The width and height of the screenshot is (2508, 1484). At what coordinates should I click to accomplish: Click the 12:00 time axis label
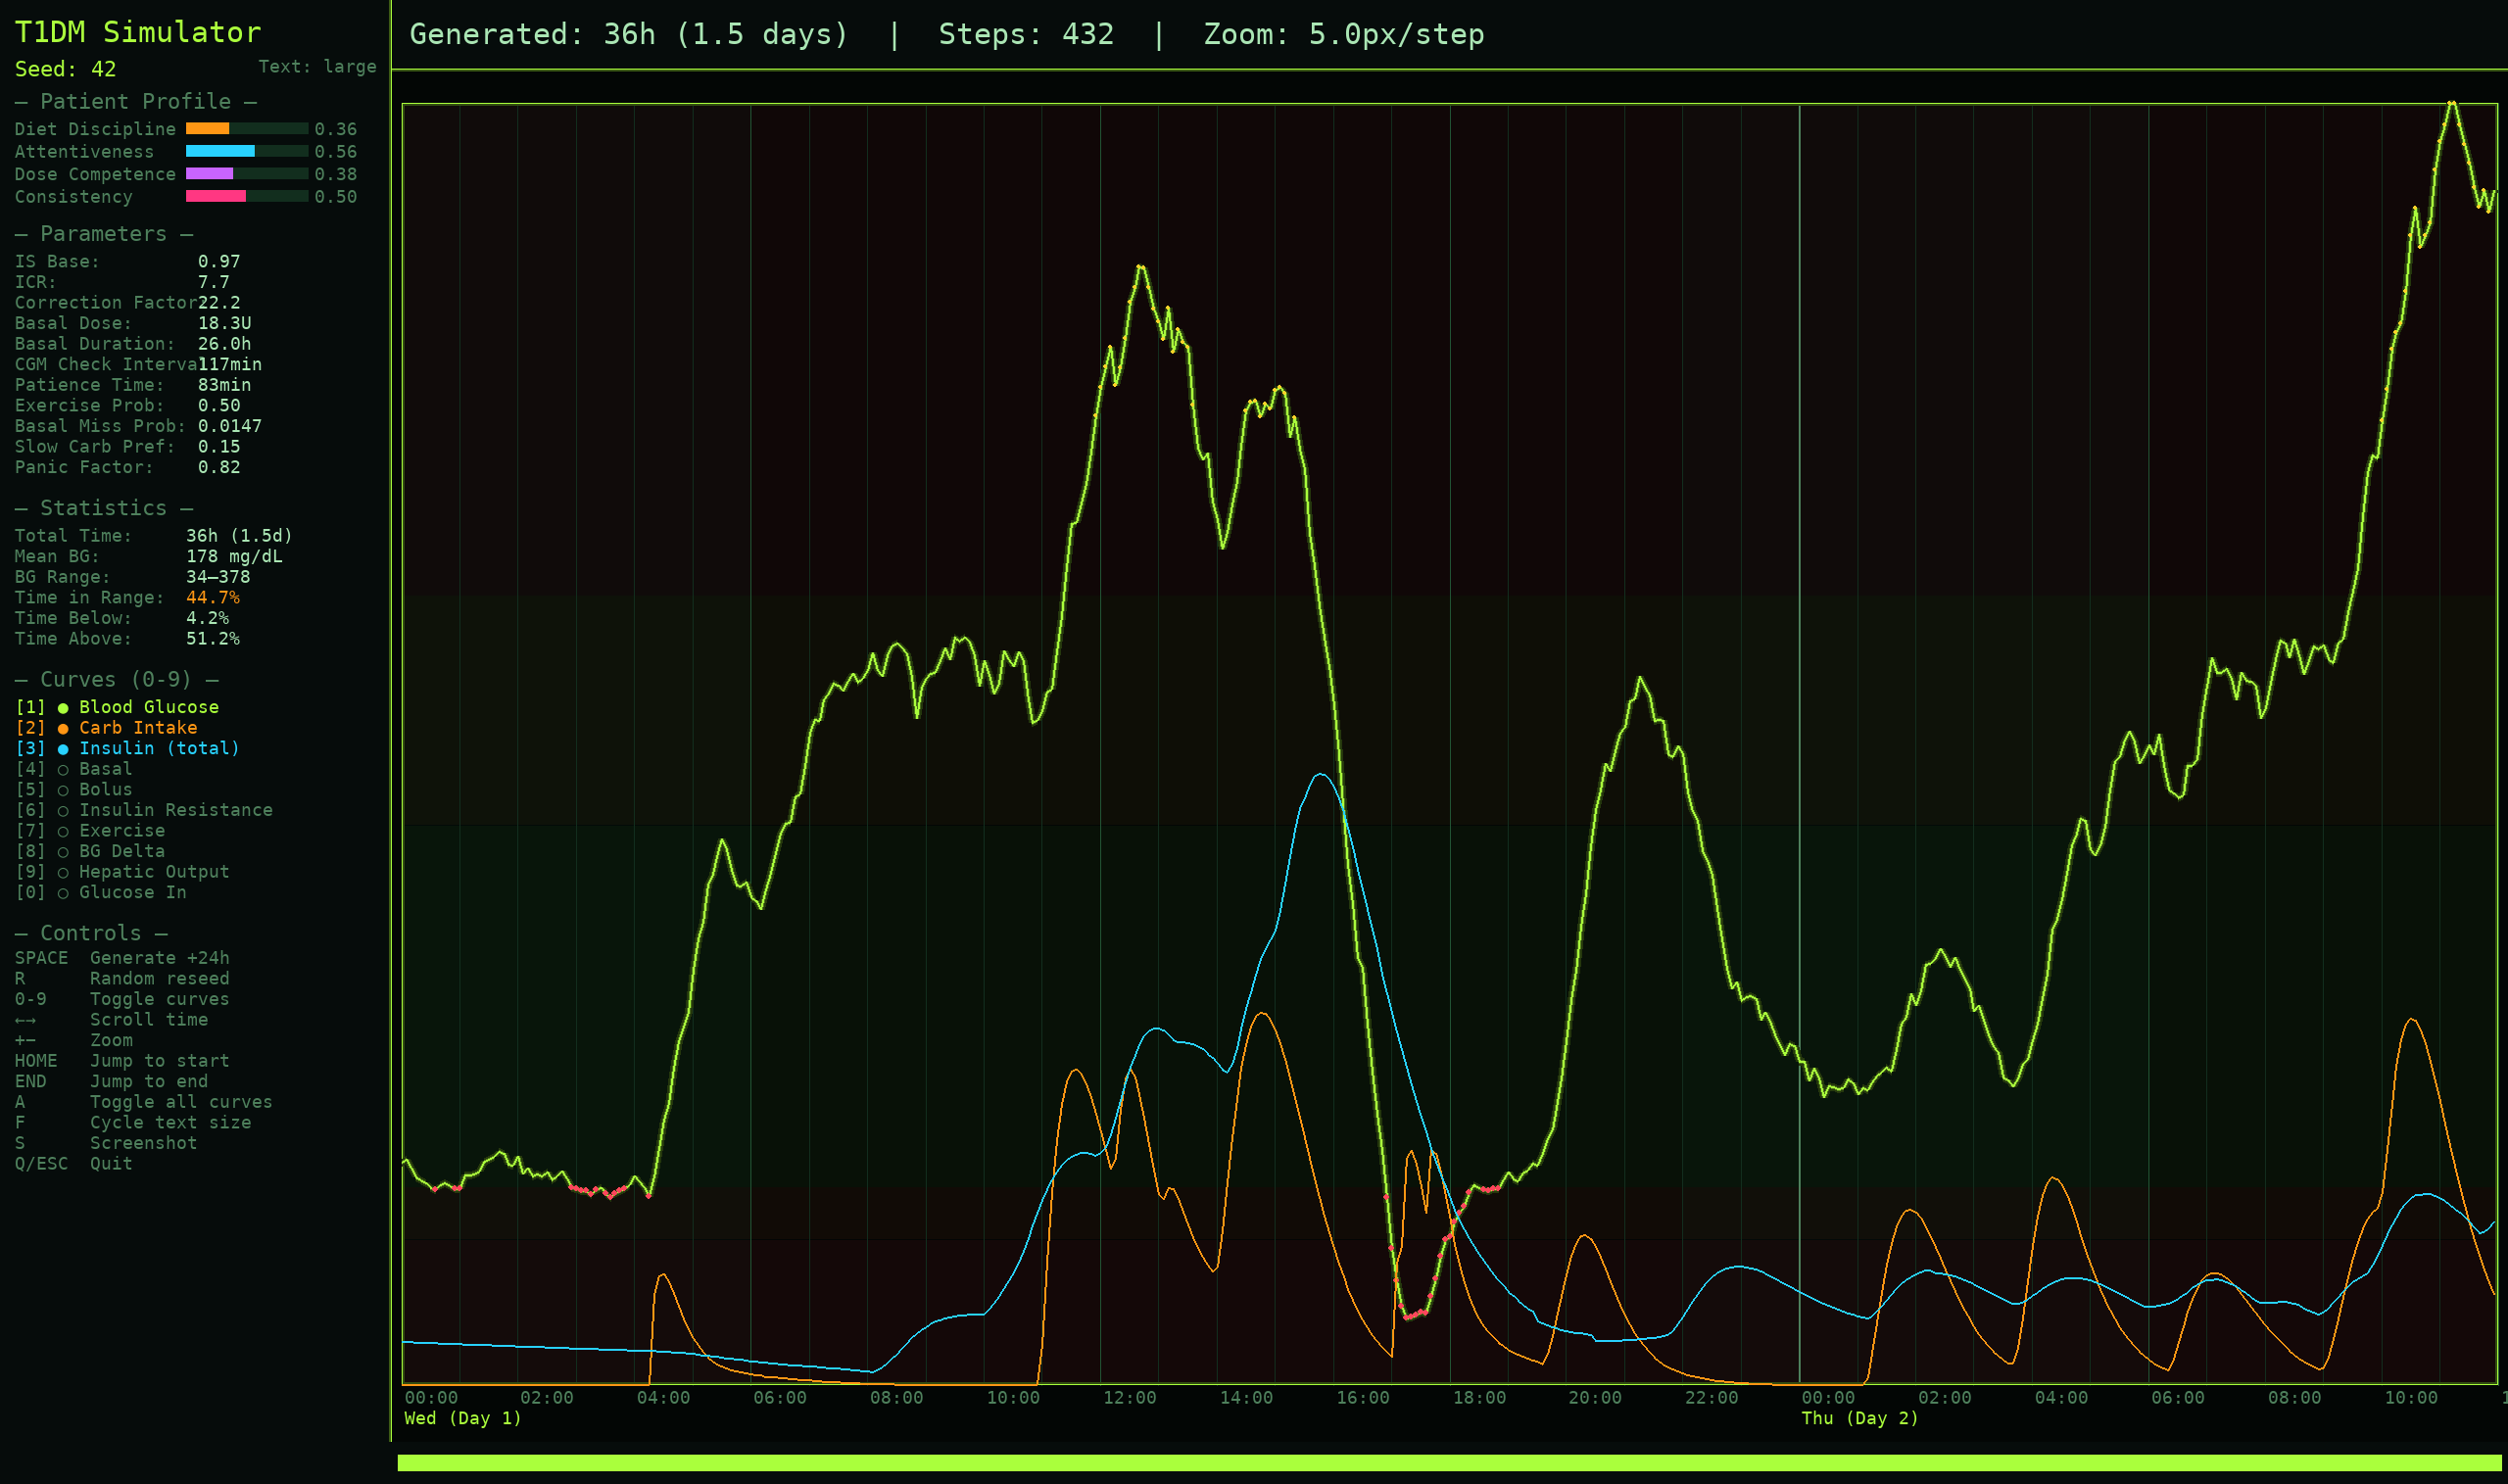coord(1130,1398)
